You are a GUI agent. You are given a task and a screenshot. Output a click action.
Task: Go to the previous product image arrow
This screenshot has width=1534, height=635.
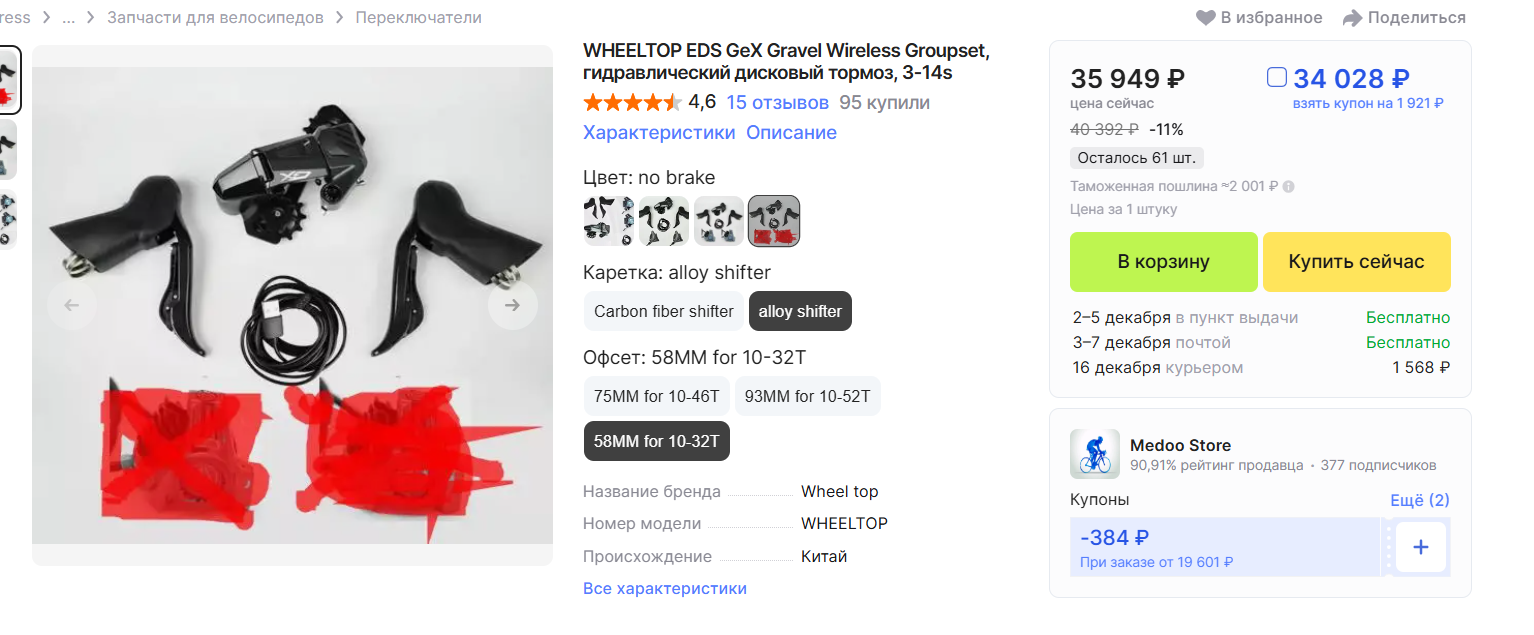(72, 305)
